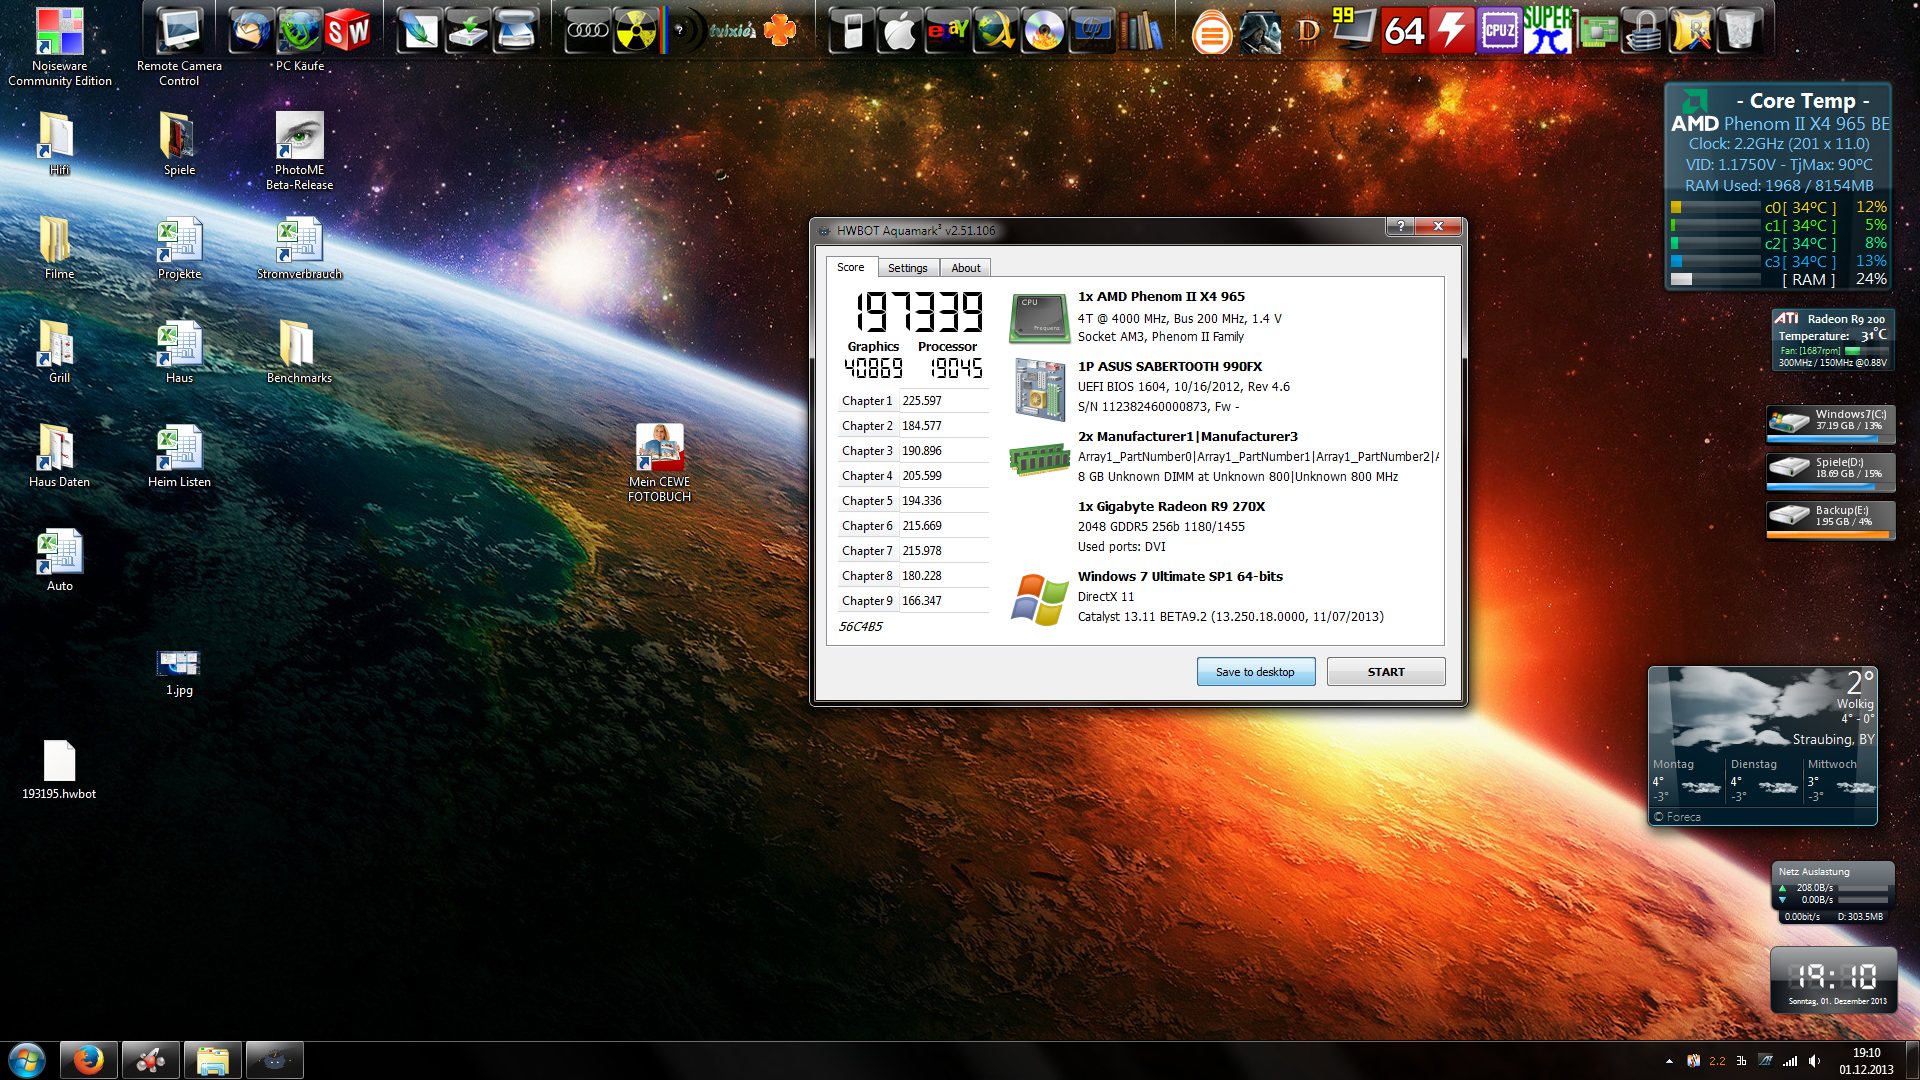
Task: Switch to the Score tab
Action: (x=851, y=267)
